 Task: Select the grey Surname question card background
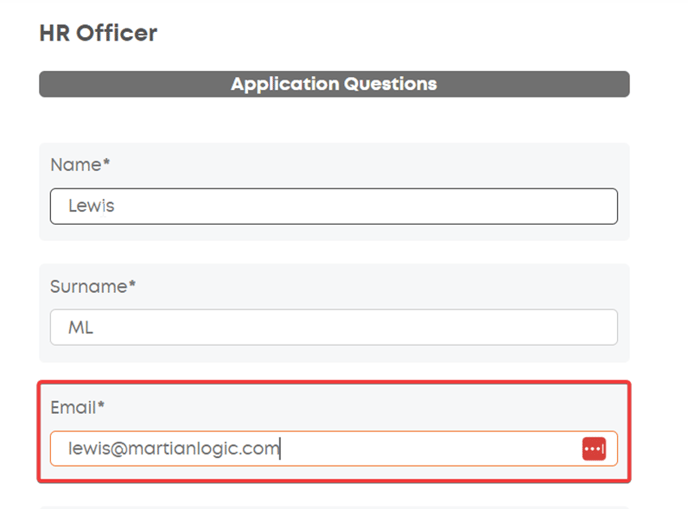click(334, 313)
